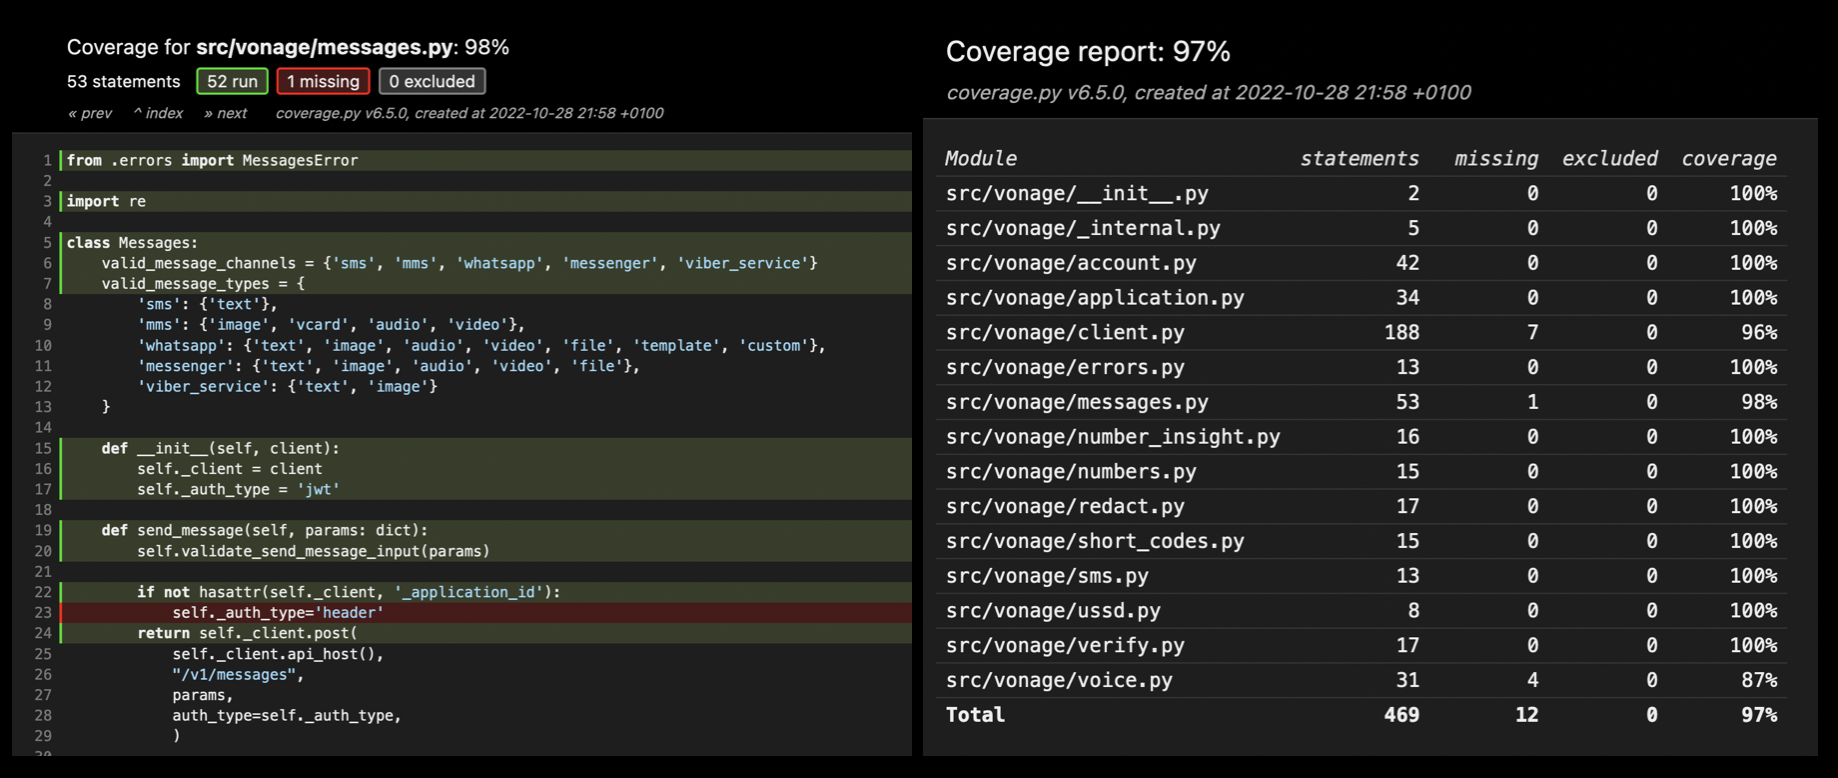The height and width of the screenshot is (778, 1838).
Task: Click line number 1 in source listing
Action: click(47, 160)
